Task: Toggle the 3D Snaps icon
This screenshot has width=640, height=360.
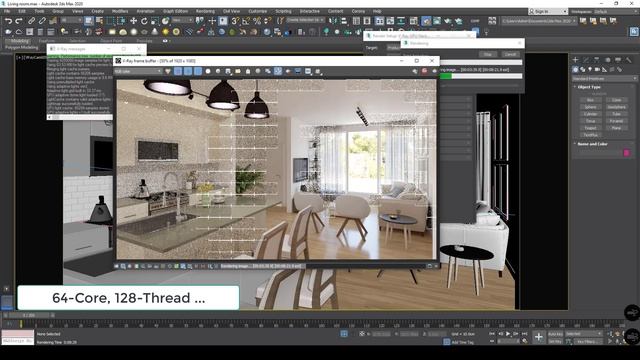Action: (x=235, y=20)
